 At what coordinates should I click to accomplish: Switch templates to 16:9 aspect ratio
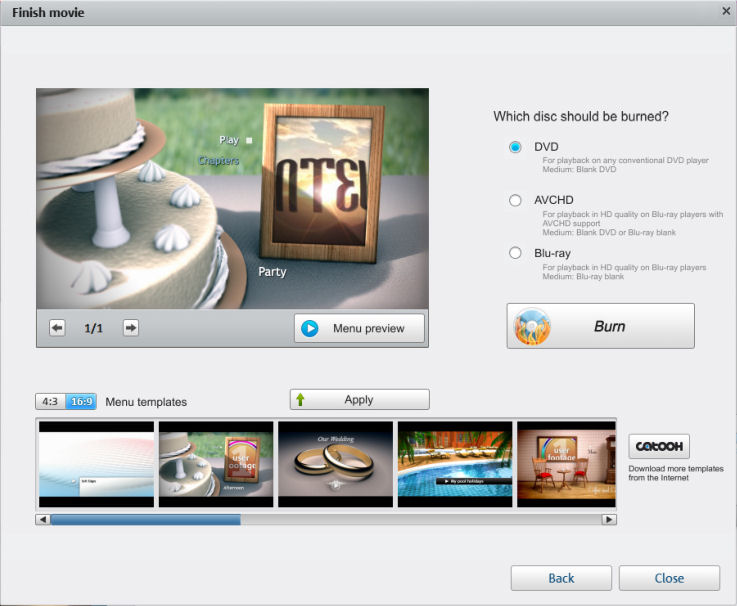point(81,402)
